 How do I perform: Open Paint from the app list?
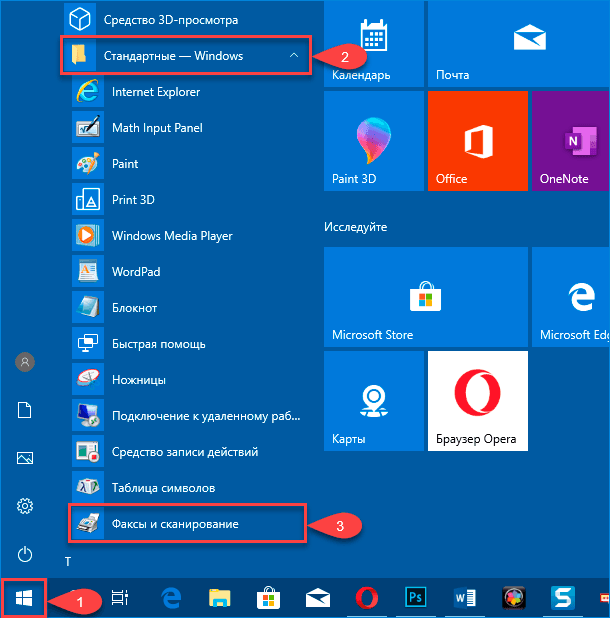point(125,164)
